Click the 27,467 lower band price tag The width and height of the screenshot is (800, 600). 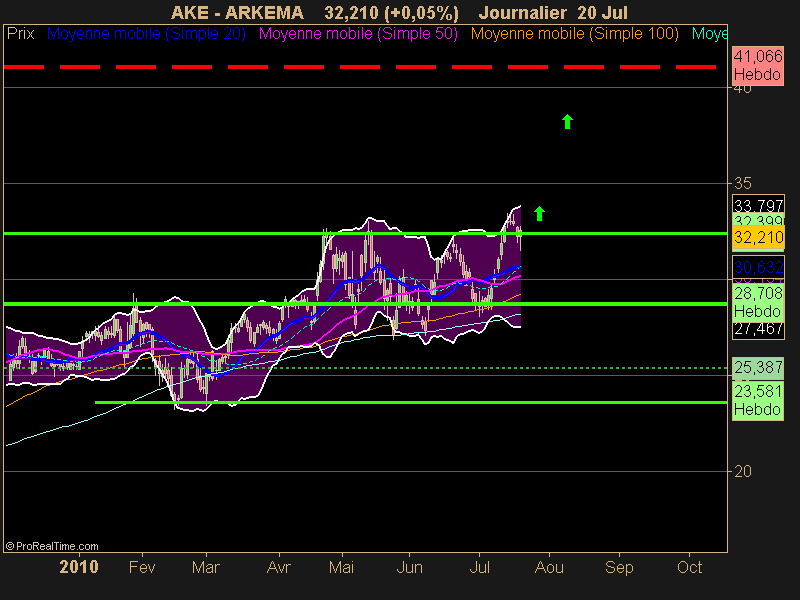pos(758,330)
